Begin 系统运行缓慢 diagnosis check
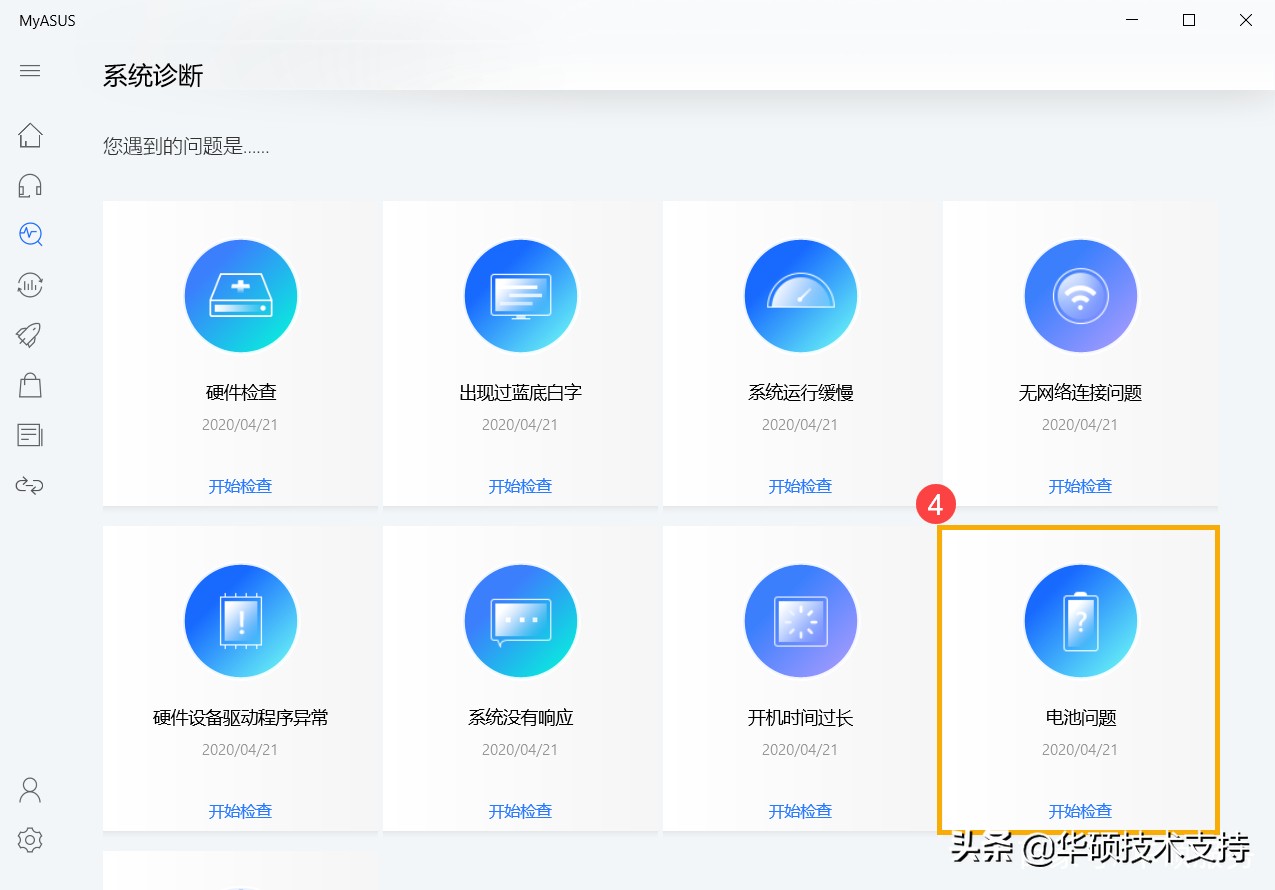This screenshot has width=1275, height=890. pyautogui.click(x=800, y=486)
